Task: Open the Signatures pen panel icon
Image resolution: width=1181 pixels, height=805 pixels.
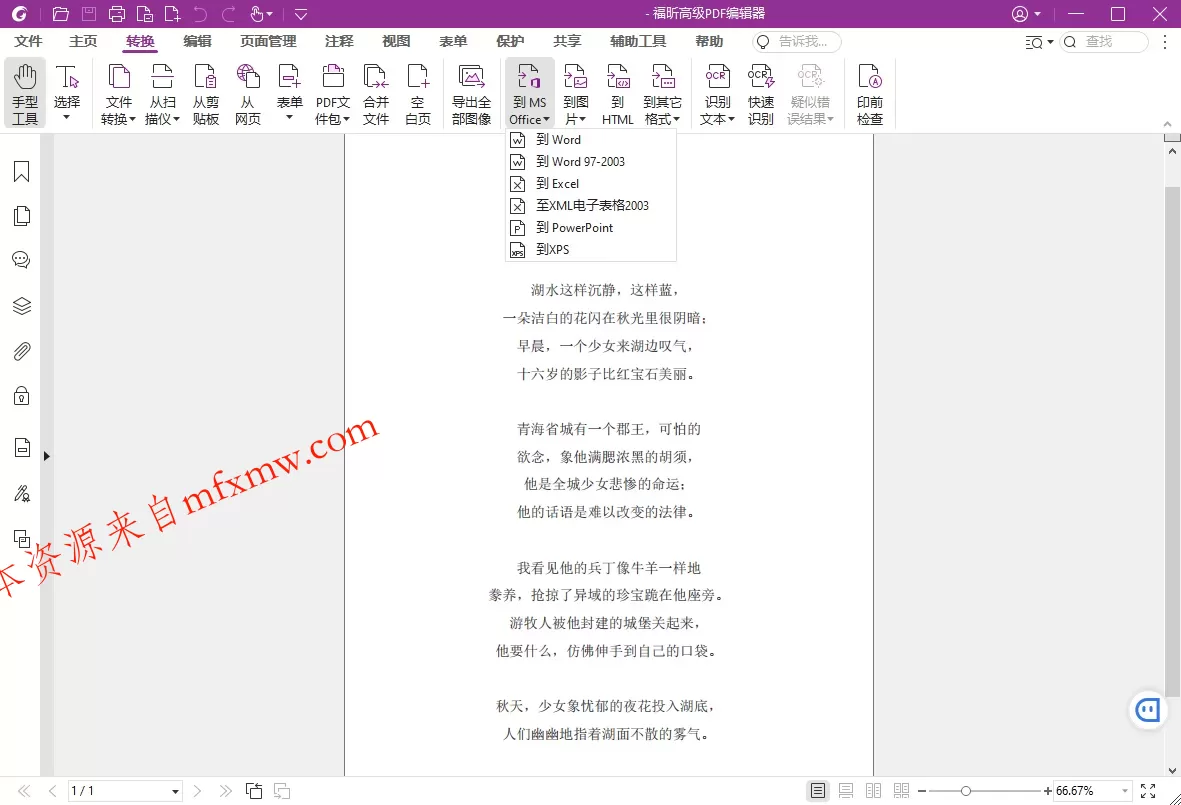Action: (x=22, y=494)
